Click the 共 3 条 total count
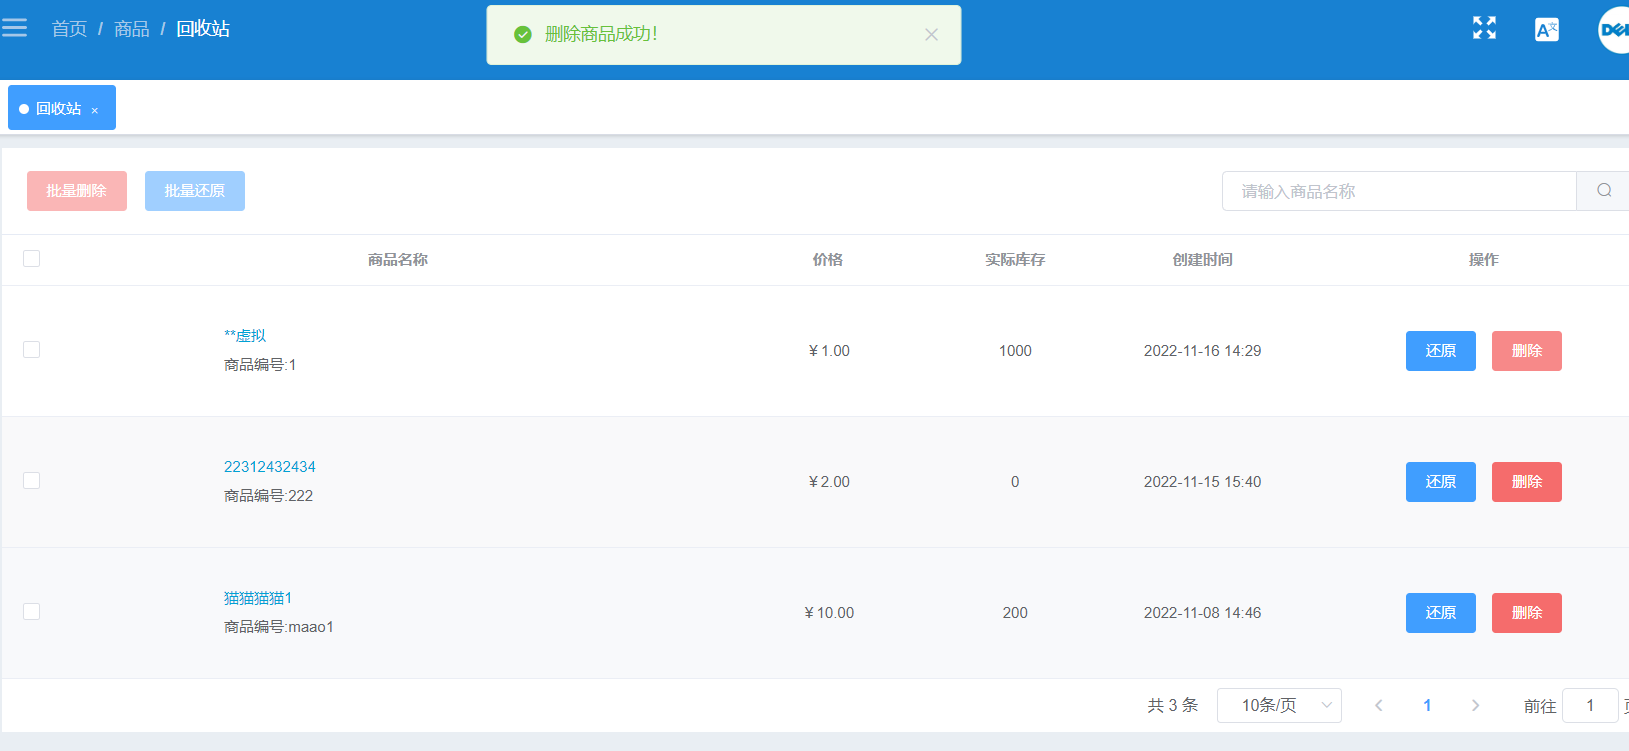This screenshot has height=751, width=1629. coord(1173,705)
